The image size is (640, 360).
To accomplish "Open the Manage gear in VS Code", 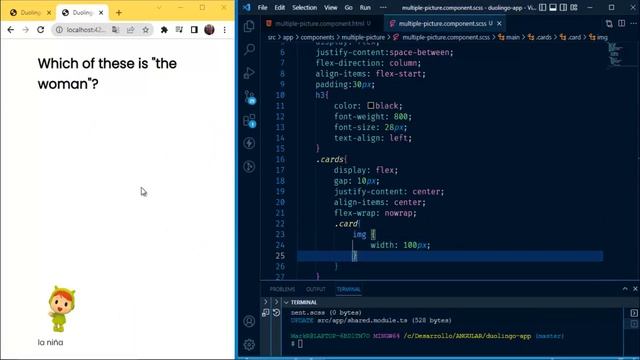I will tap(249, 344).
